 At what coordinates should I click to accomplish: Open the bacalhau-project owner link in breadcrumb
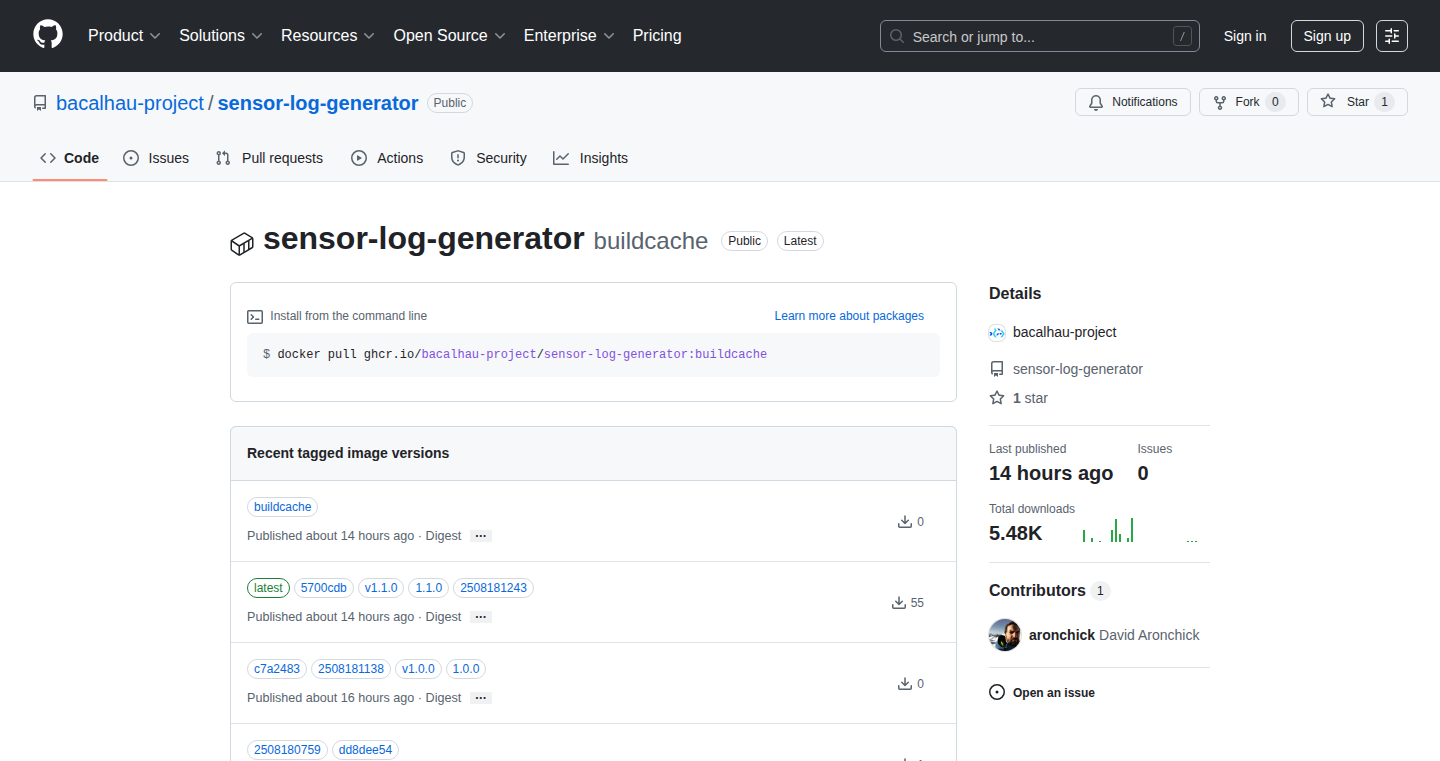[x=130, y=103]
